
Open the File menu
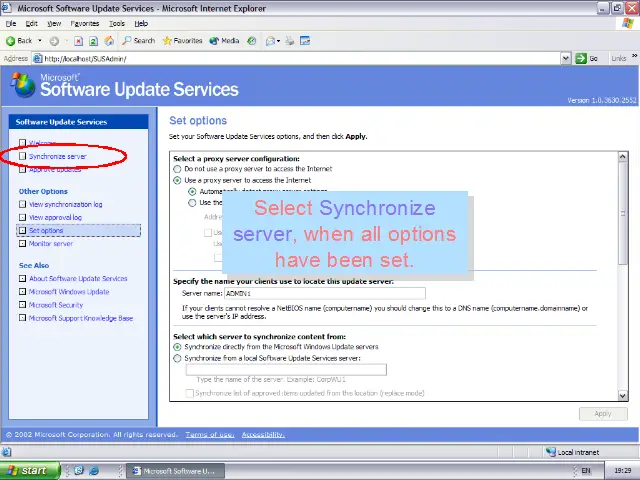pyautogui.click(x=11, y=24)
